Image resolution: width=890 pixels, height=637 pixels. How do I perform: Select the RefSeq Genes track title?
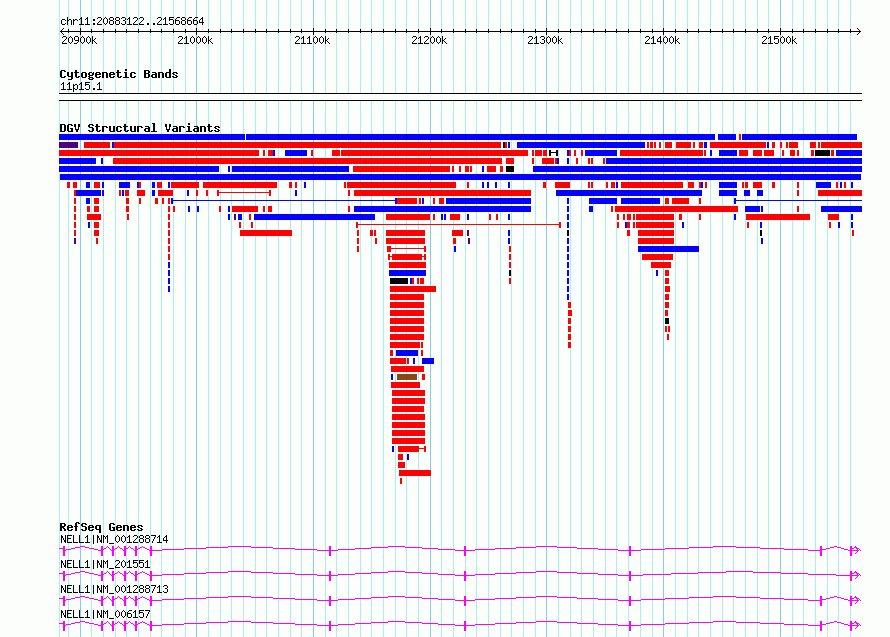click(101, 527)
